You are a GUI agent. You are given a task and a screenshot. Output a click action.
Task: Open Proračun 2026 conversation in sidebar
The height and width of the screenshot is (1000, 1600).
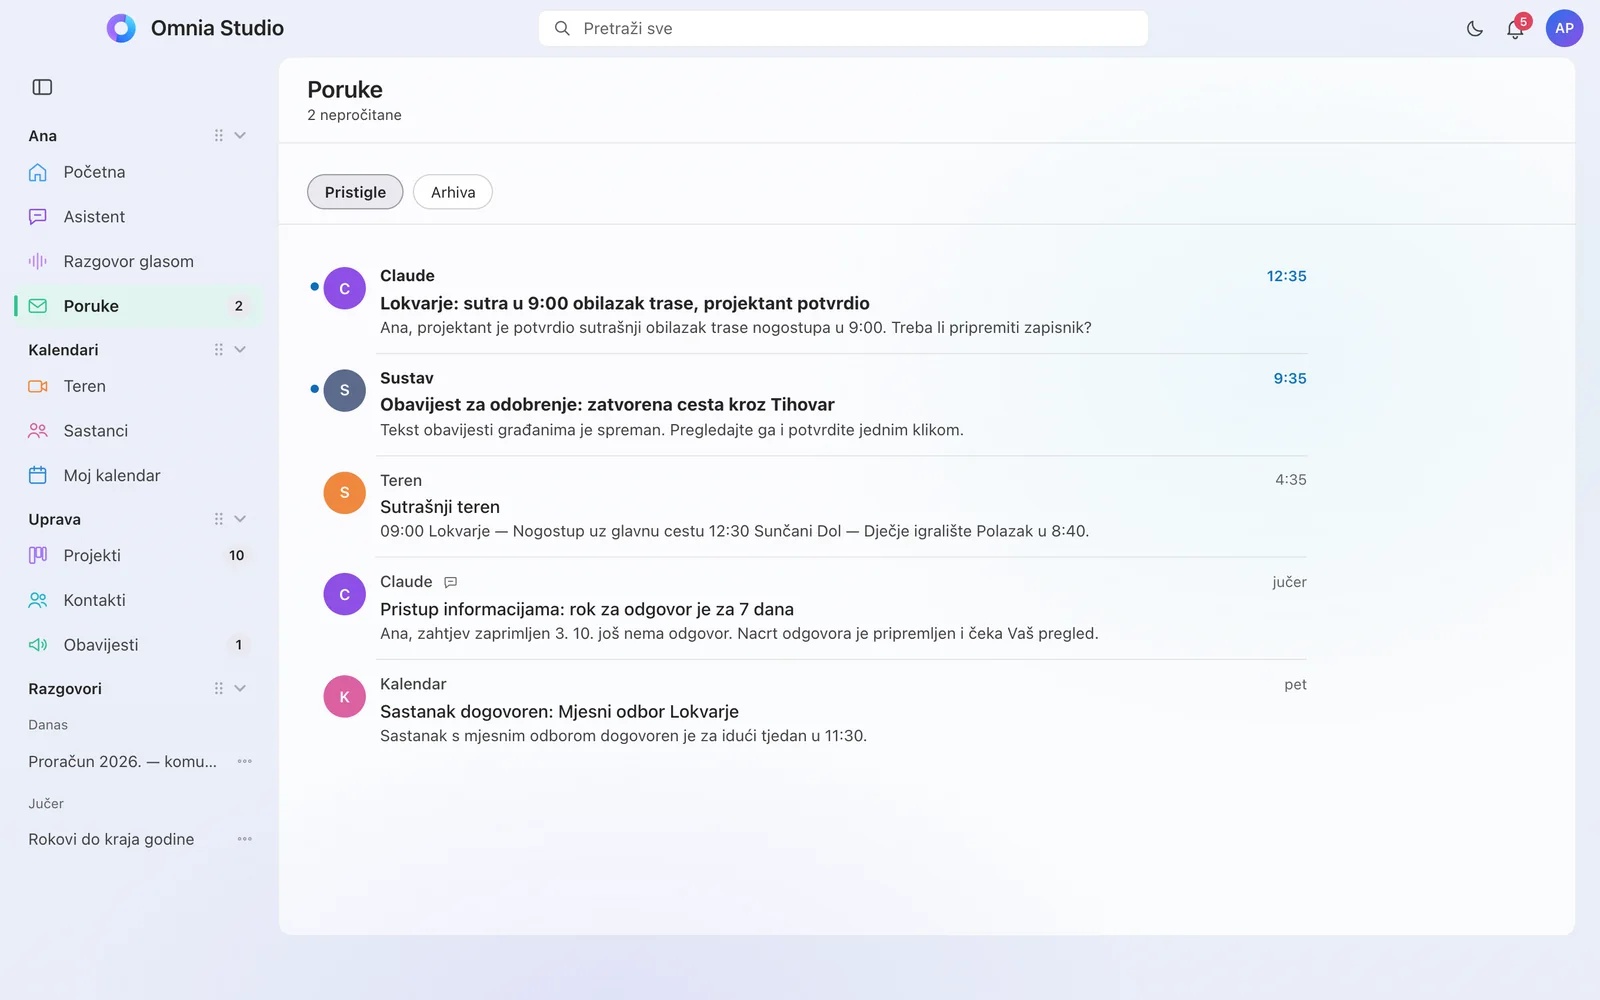tap(123, 761)
